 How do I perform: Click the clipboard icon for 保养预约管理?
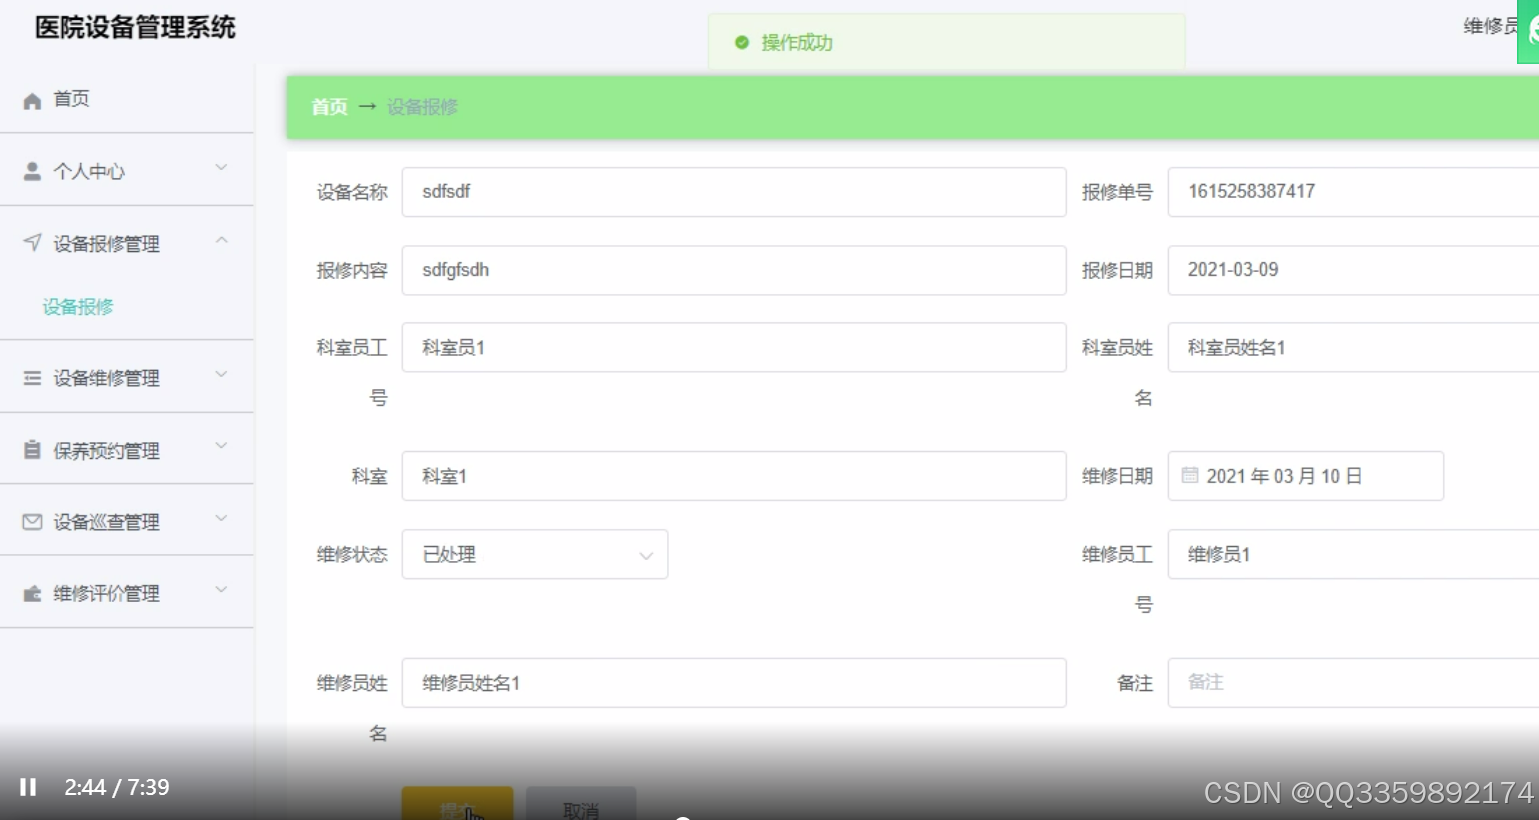click(32, 450)
